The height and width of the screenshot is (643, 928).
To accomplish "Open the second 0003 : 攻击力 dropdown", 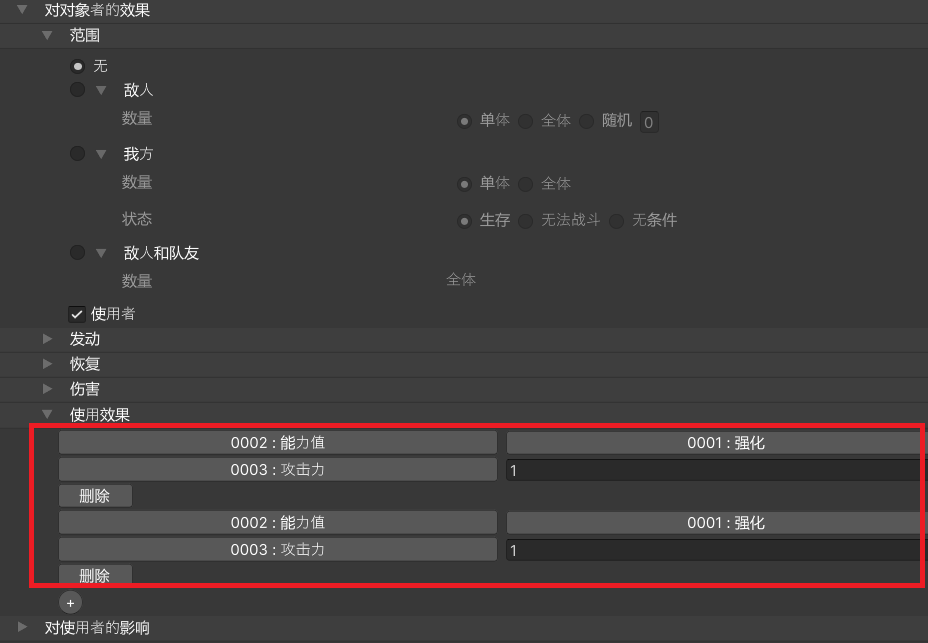I will click(x=277, y=550).
